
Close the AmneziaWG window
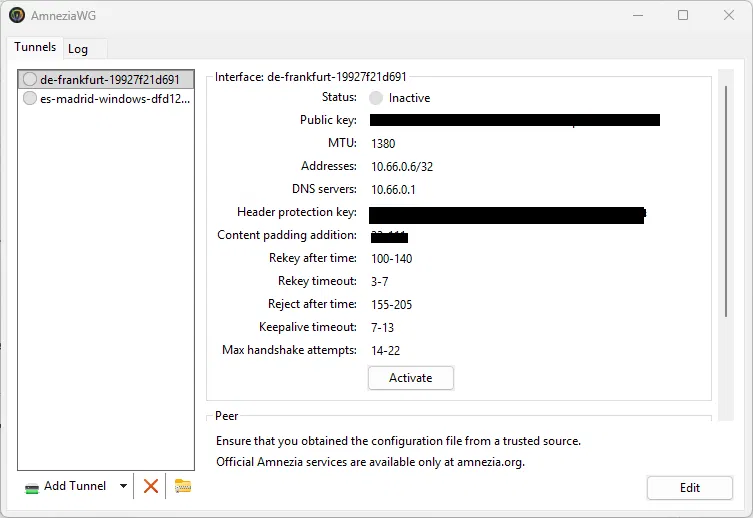(729, 15)
